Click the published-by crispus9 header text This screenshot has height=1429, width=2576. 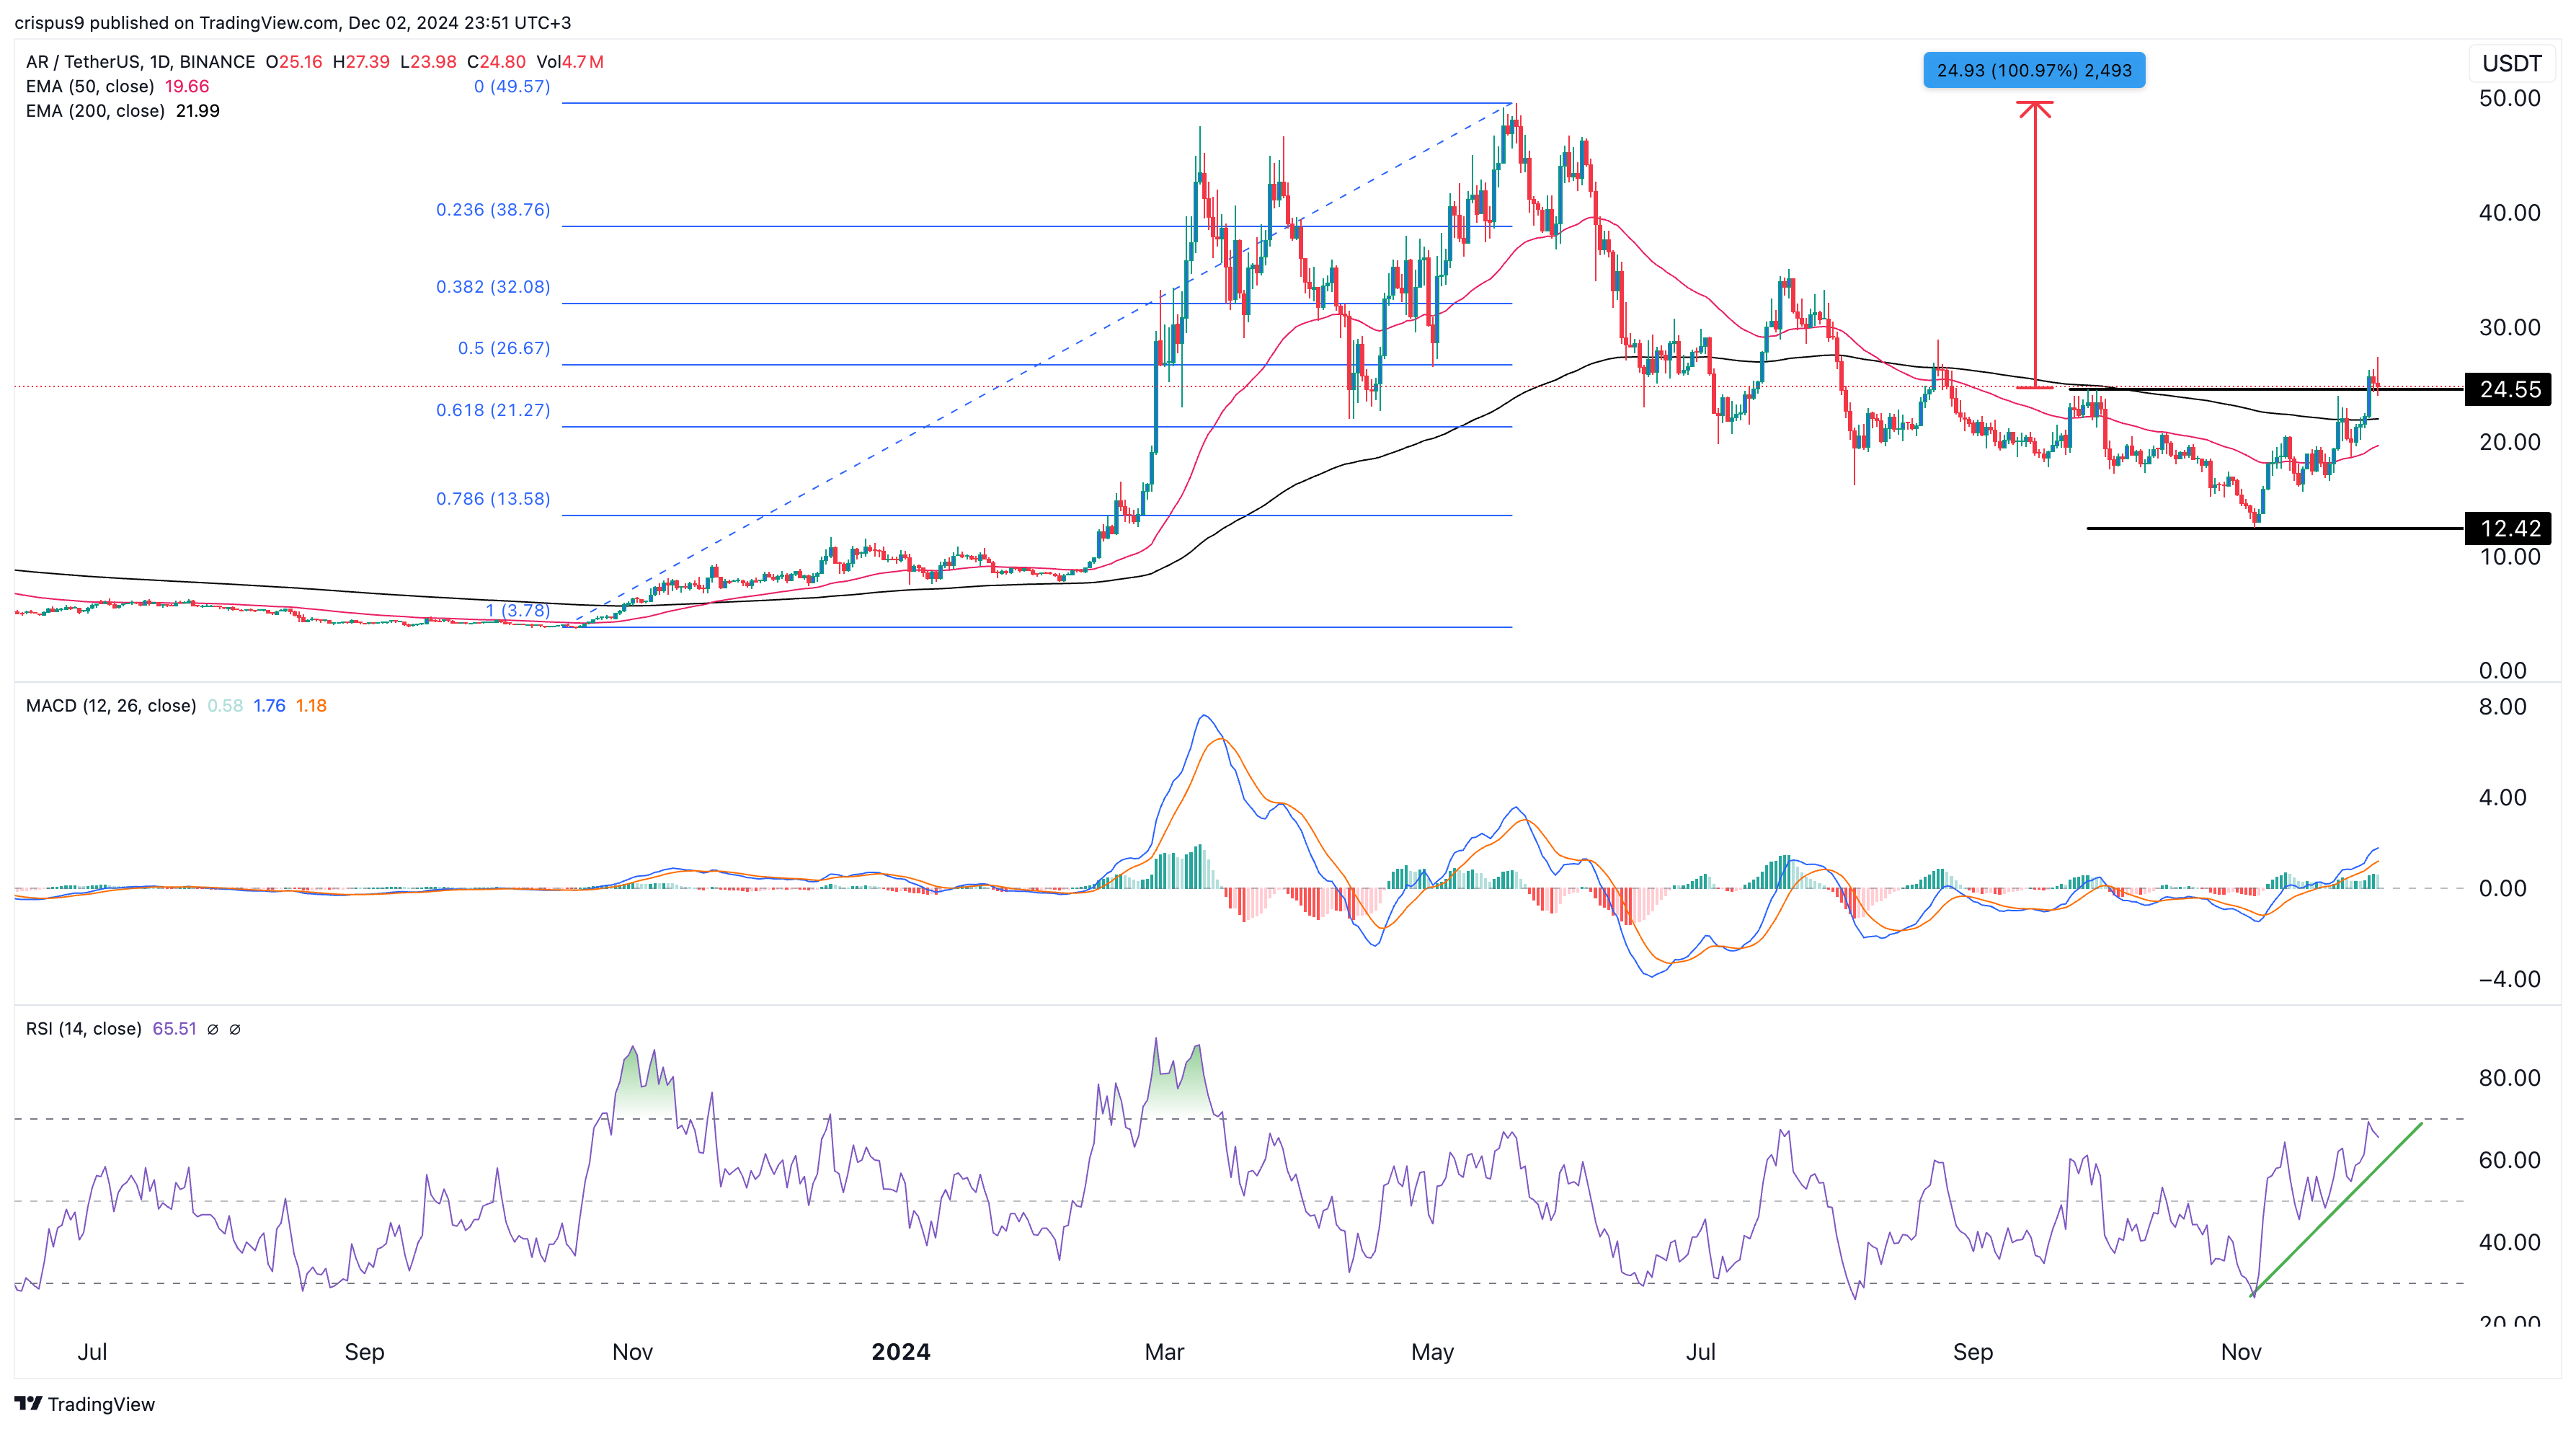pyautogui.click(x=293, y=22)
